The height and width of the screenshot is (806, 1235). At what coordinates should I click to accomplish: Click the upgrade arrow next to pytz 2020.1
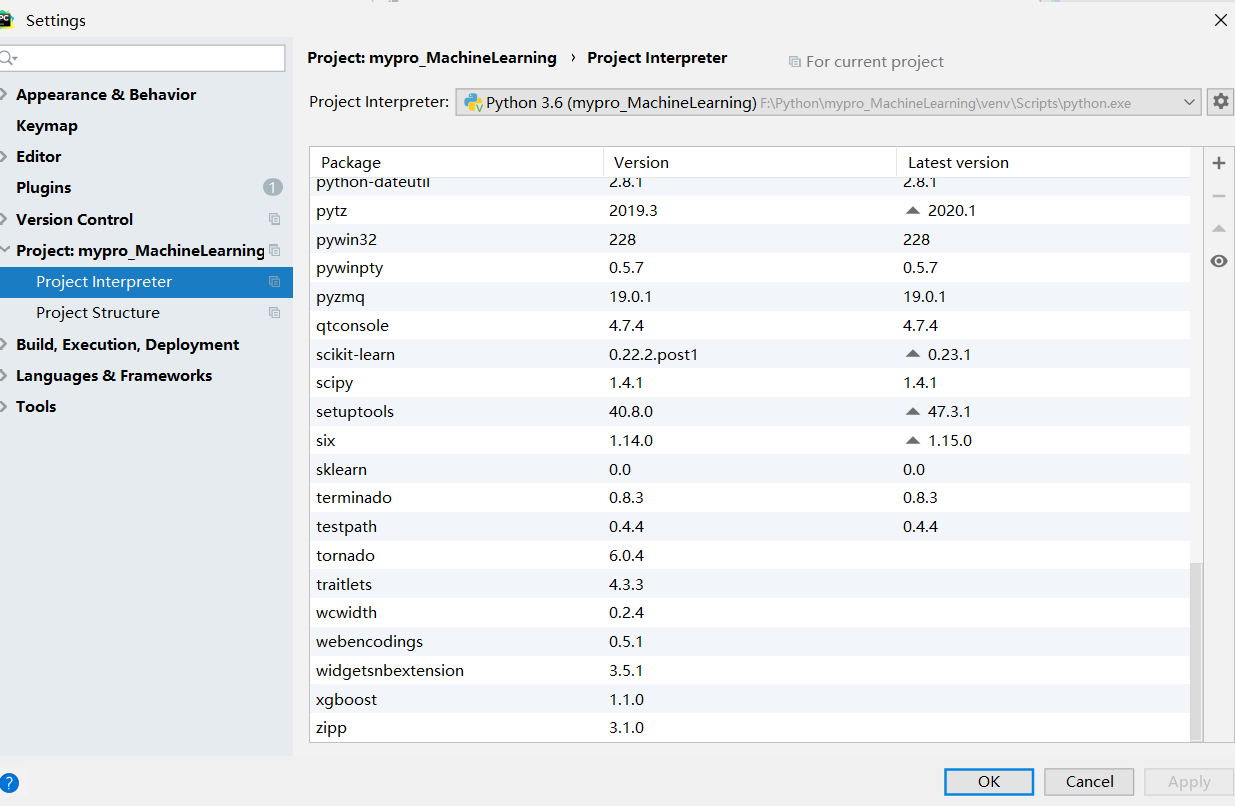pyautogui.click(x=911, y=211)
